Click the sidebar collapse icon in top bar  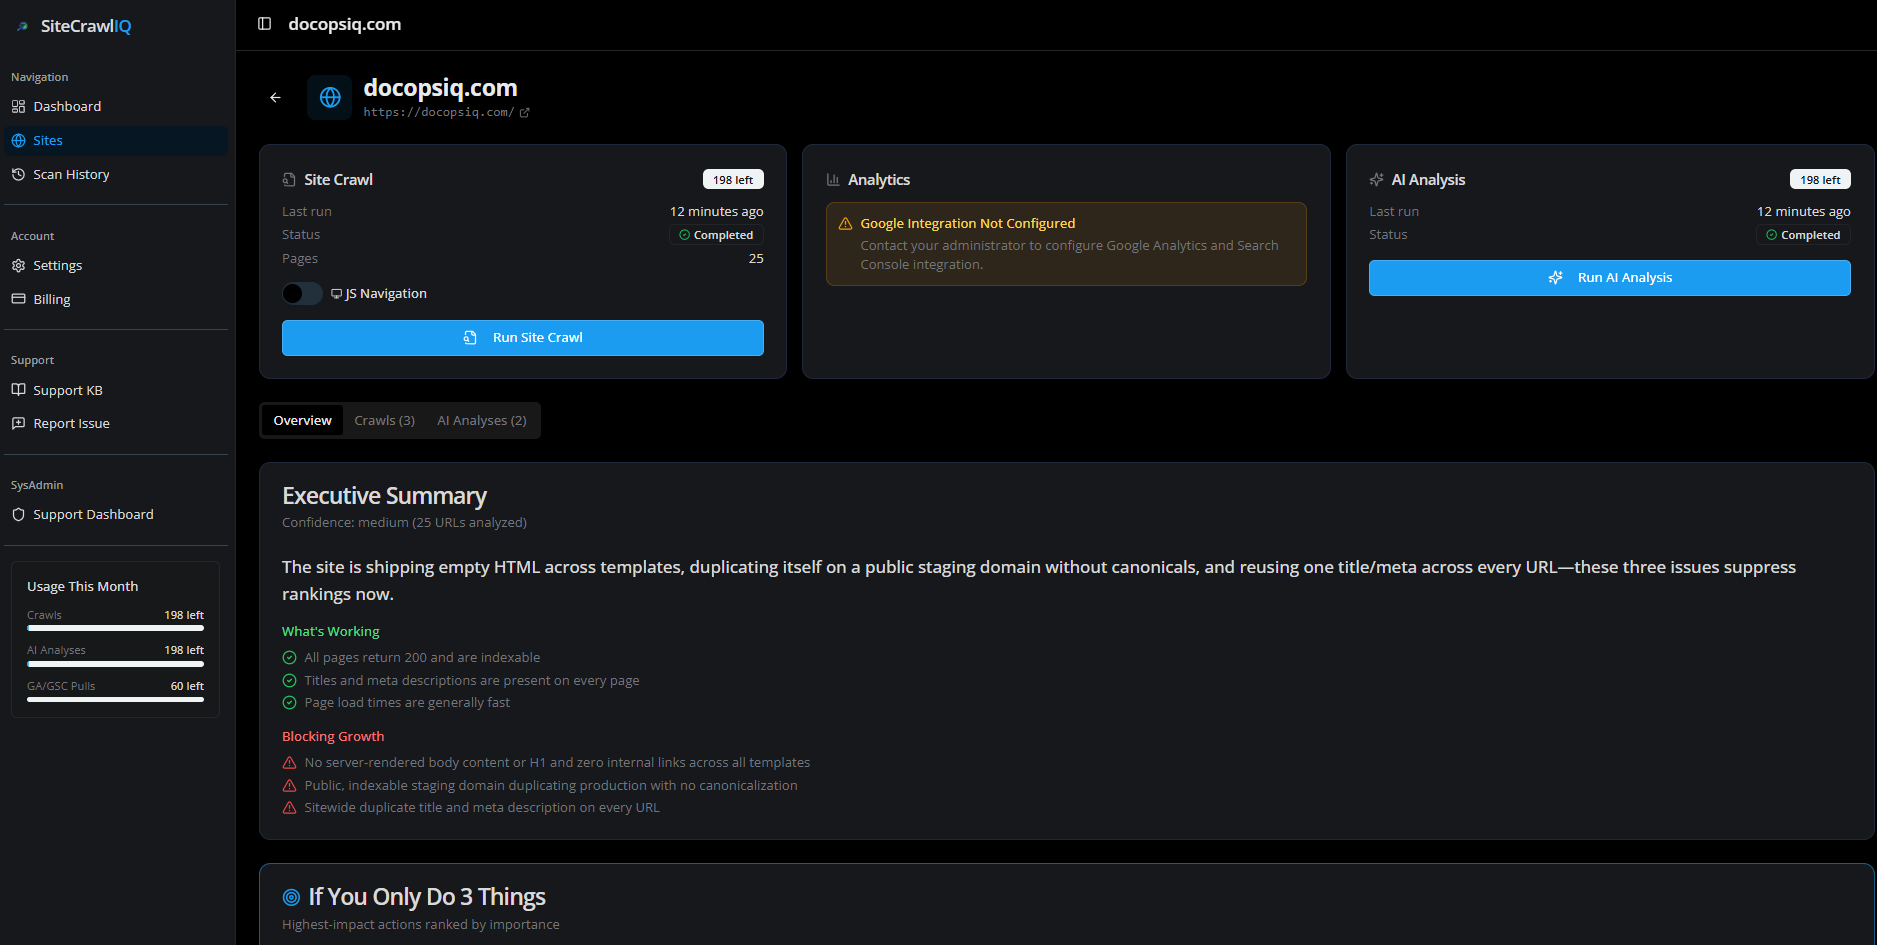point(263,23)
